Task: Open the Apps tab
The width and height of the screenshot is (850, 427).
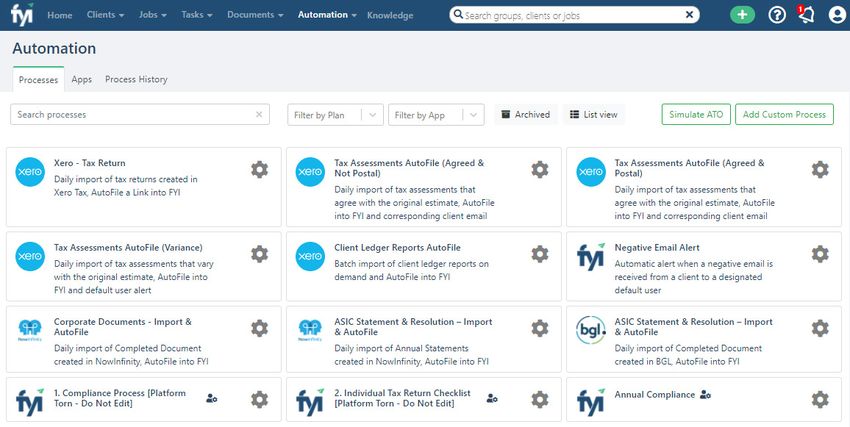Action: pyautogui.click(x=81, y=79)
